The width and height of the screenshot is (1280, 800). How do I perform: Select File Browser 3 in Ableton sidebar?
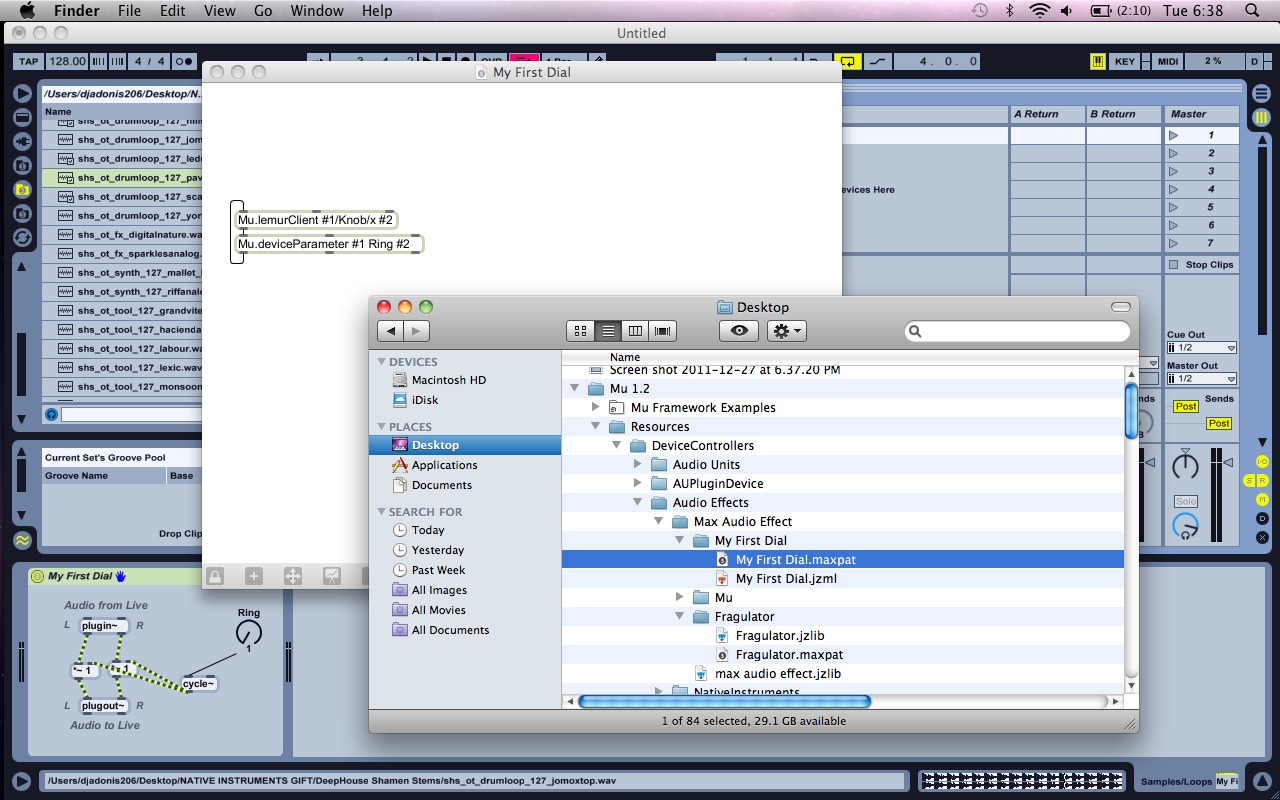point(22,213)
